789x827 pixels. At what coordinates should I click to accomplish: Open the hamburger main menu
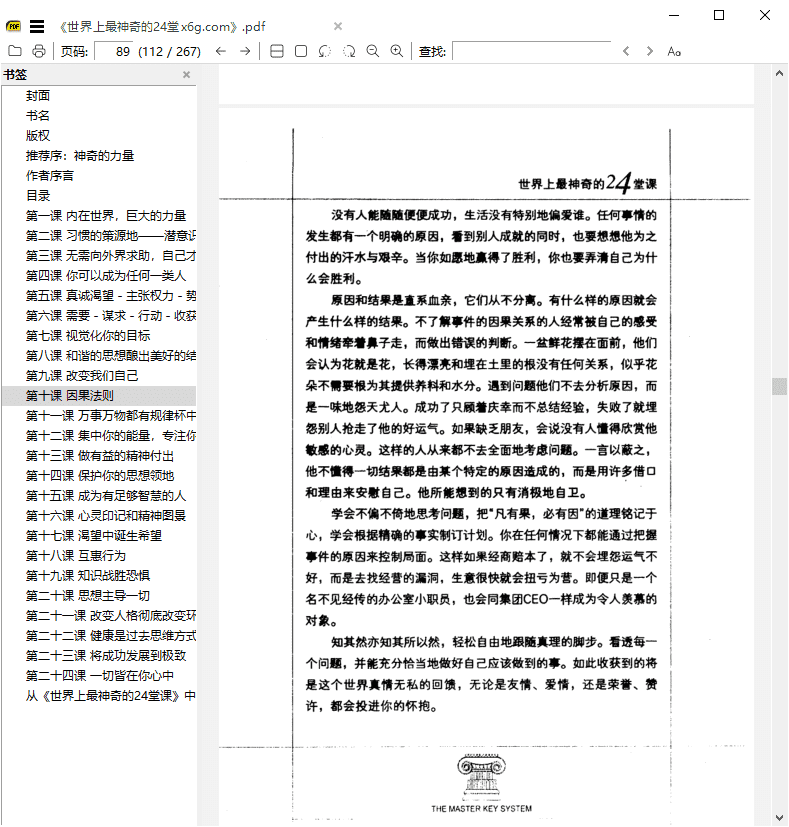37,26
